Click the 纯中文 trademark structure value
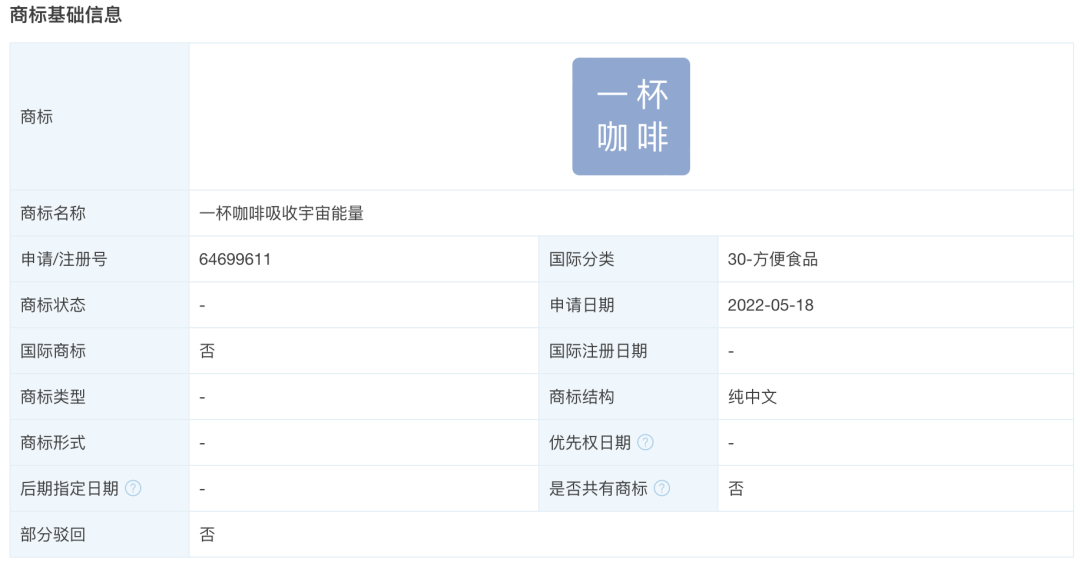The height and width of the screenshot is (566, 1080). (x=752, y=397)
